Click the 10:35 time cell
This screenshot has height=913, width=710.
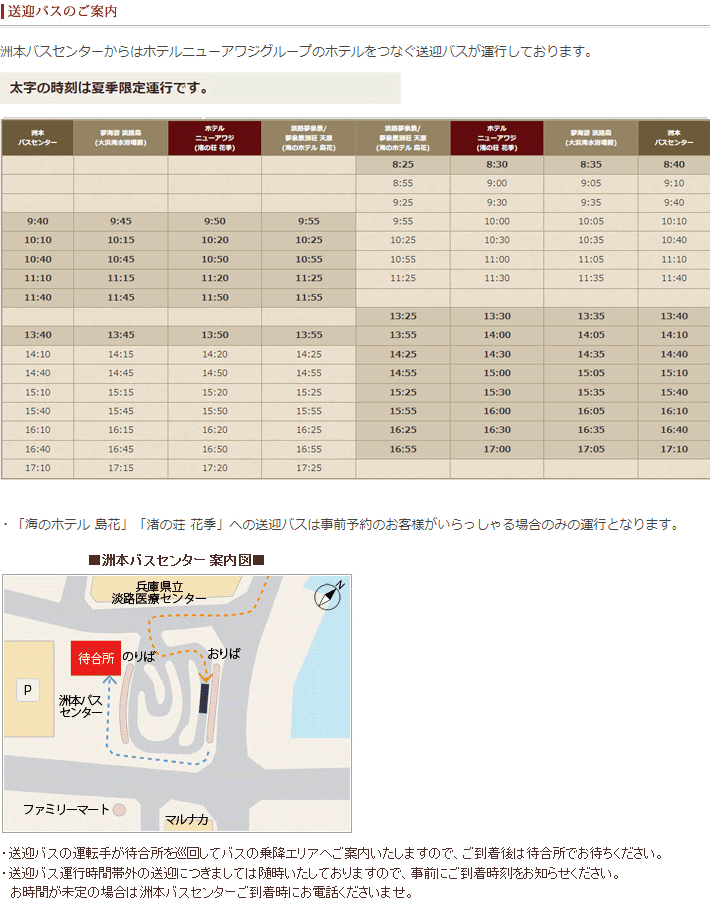point(591,240)
